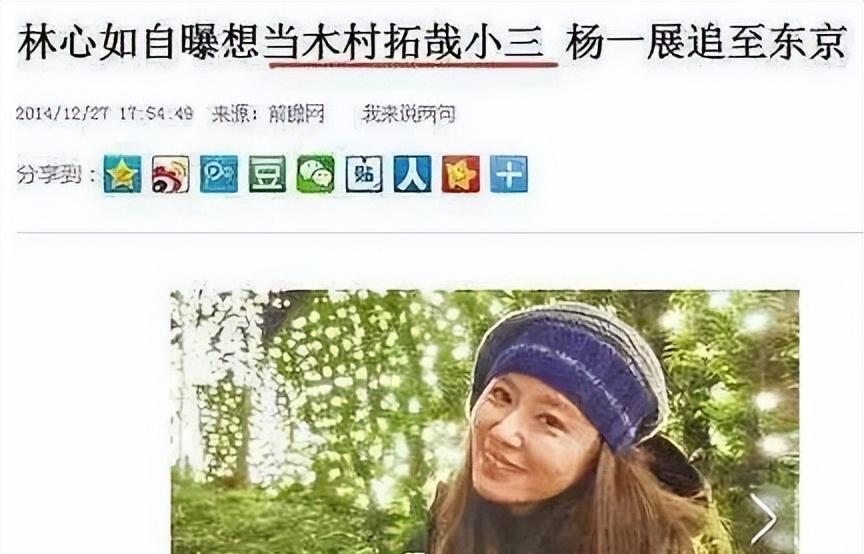Share via Tencent Weibo icon
Viewport: 864px width, 554px height.
tap(219, 174)
